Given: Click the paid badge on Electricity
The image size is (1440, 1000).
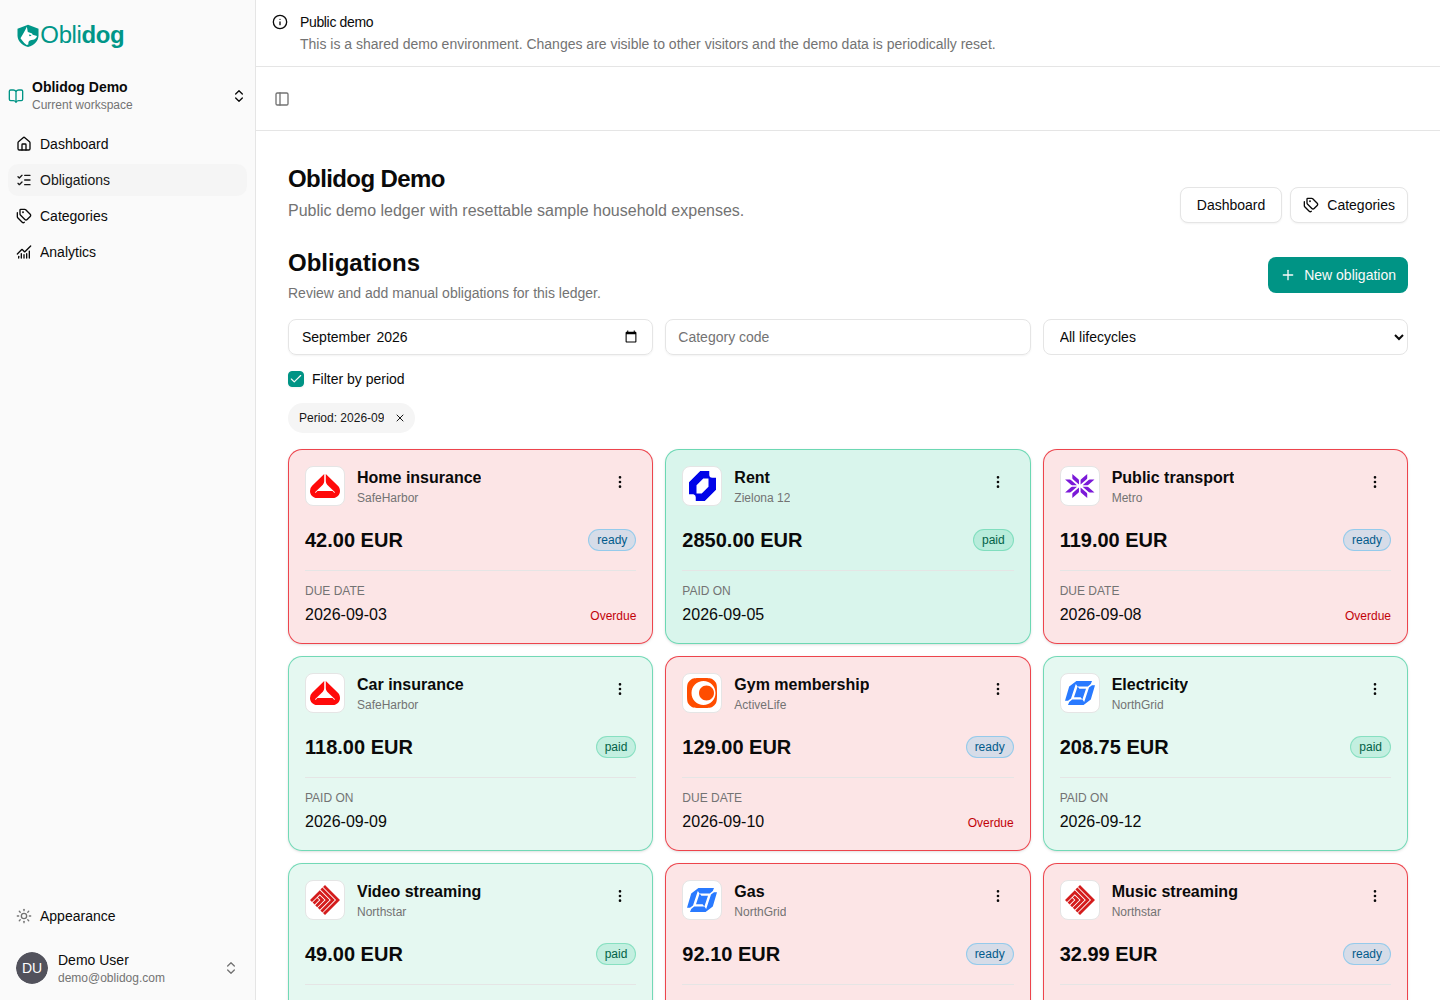Looking at the screenshot, I should point(1371,747).
